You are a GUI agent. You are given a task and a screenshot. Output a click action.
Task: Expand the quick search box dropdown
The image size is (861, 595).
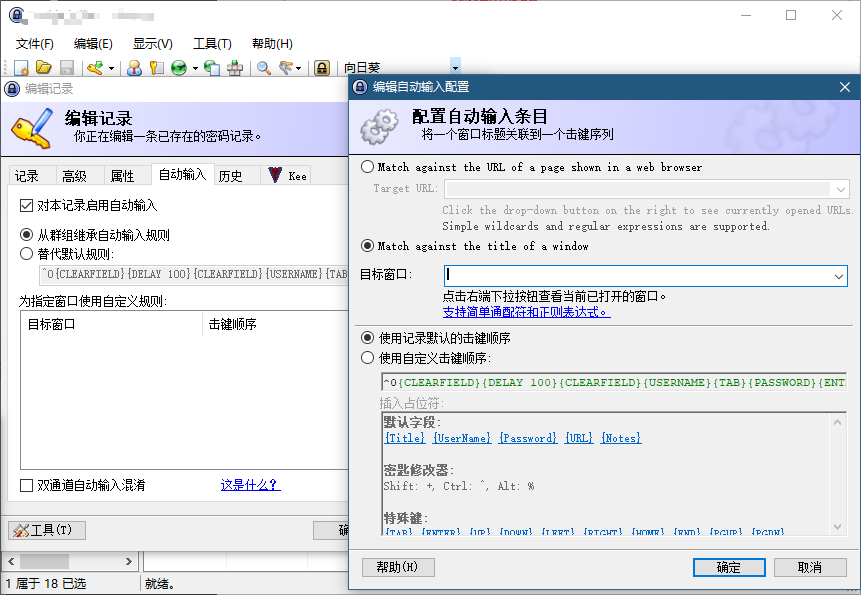[455, 68]
